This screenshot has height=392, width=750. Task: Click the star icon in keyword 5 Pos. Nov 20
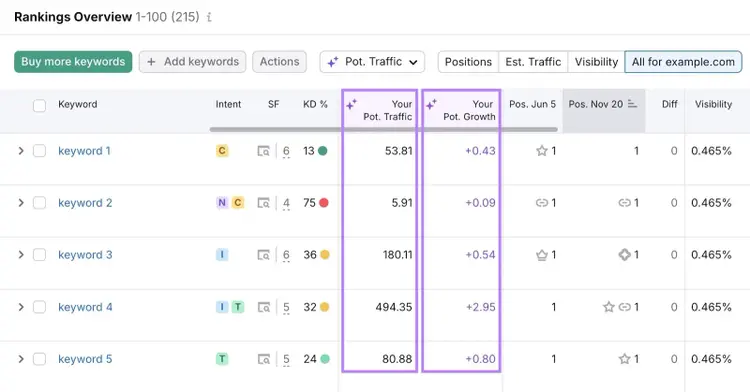(624, 359)
